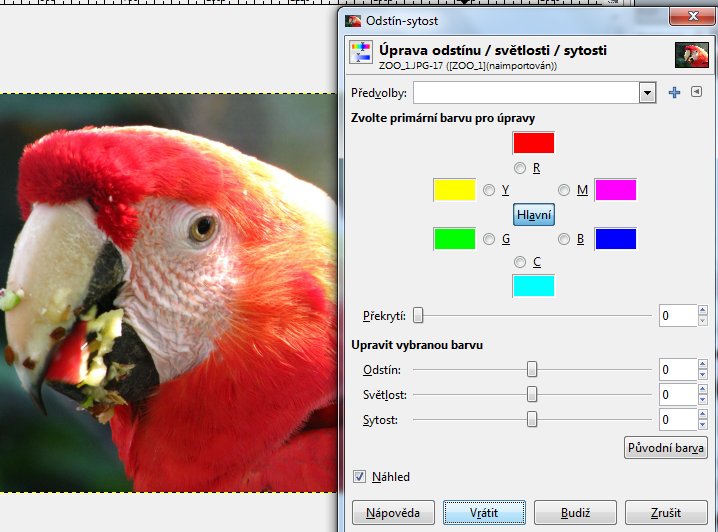Click the Odstín slider handle
This screenshot has height=532, width=718.
coord(532,369)
